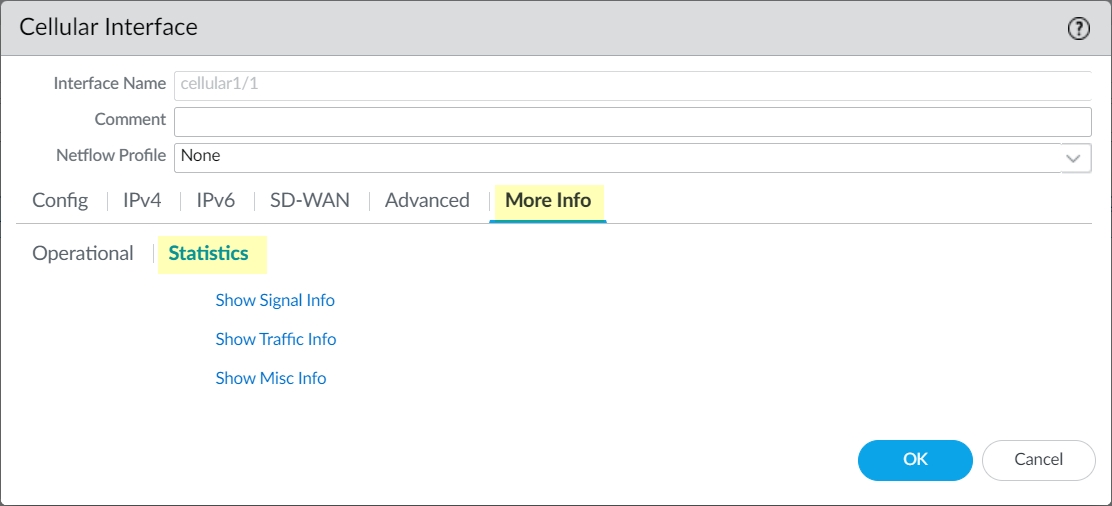Click the Cellular Interface dialog title
1112x506 pixels.
click(x=109, y=27)
